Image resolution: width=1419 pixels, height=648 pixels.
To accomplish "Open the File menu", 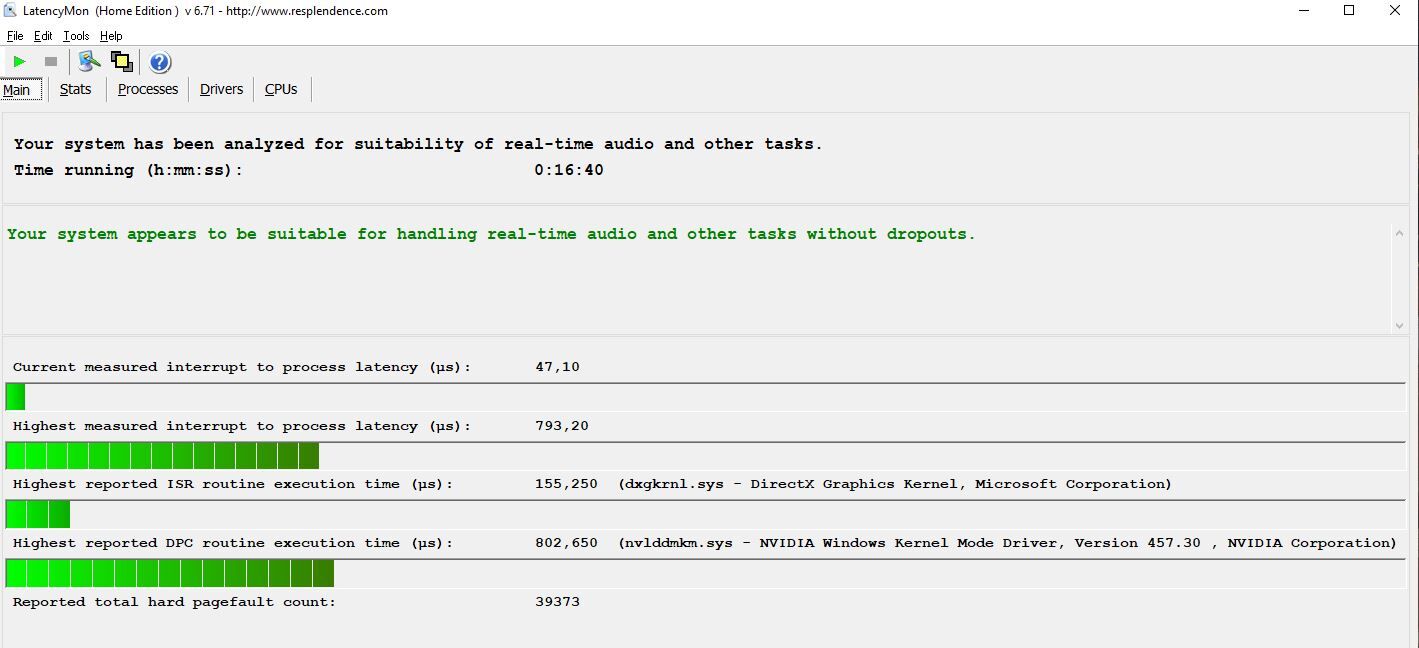I will pyautogui.click(x=15, y=36).
